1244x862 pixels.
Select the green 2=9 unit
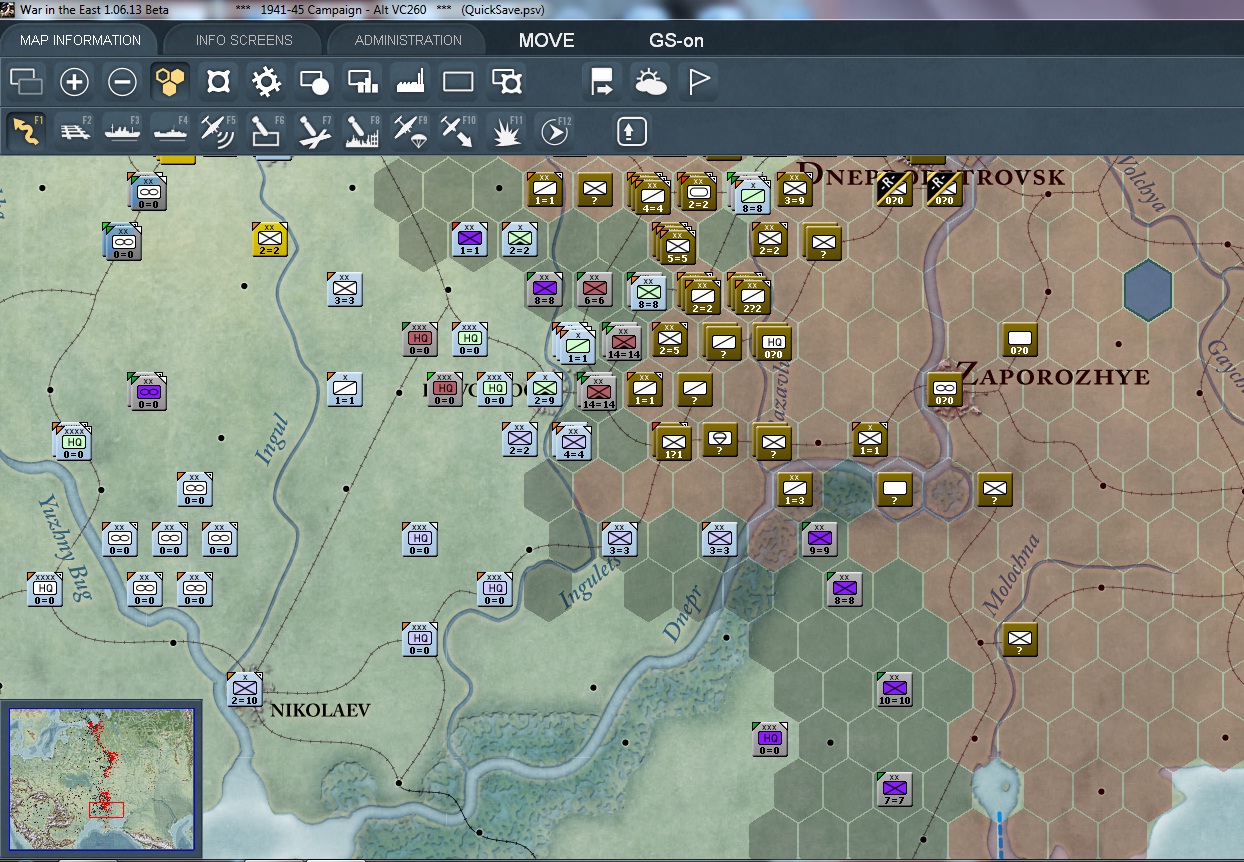tap(544, 389)
